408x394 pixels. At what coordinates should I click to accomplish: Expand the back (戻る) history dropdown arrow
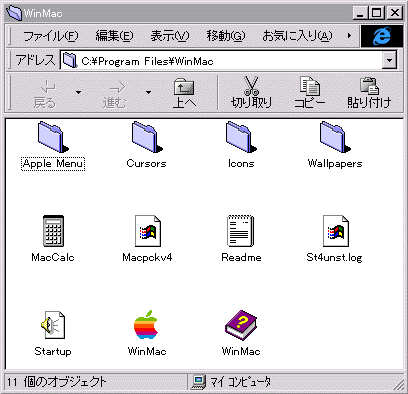point(79,92)
